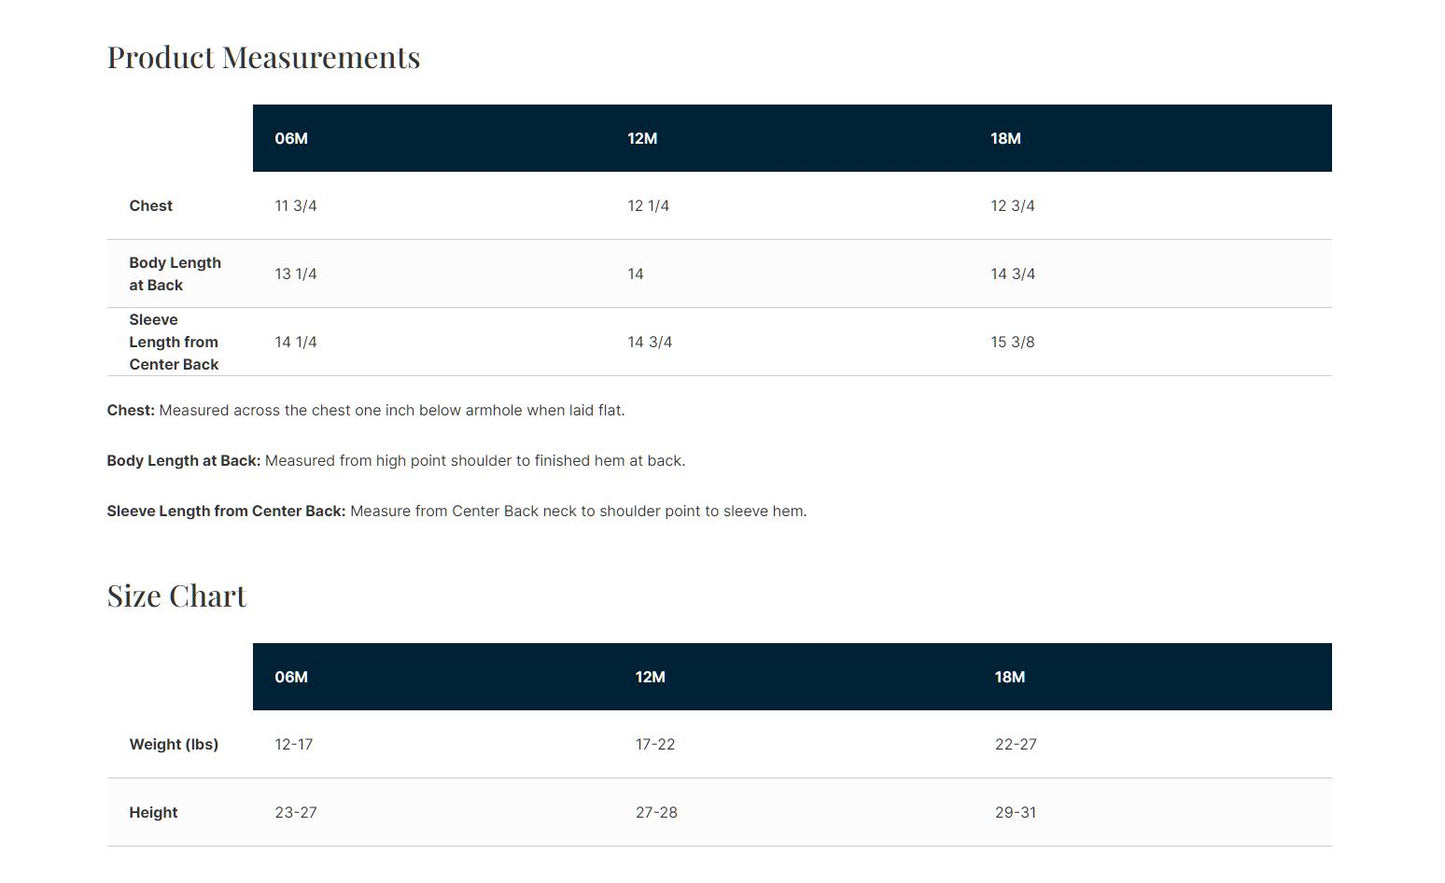Click the 18M header in Product Measurements
This screenshot has width=1445, height=883.
(1005, 138)
